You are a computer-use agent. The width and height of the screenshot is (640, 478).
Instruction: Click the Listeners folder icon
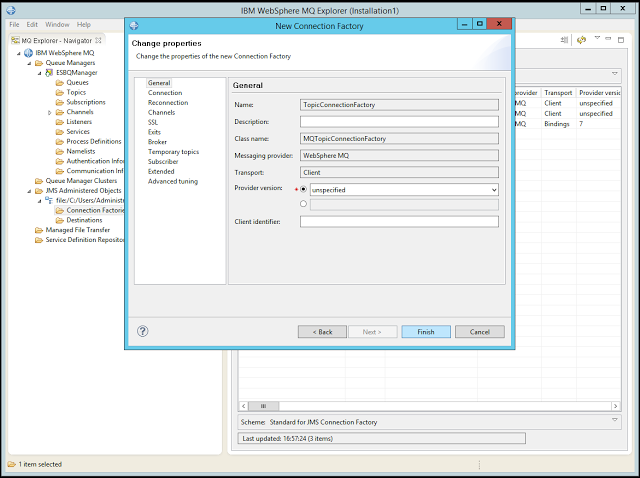coord(60,122)
